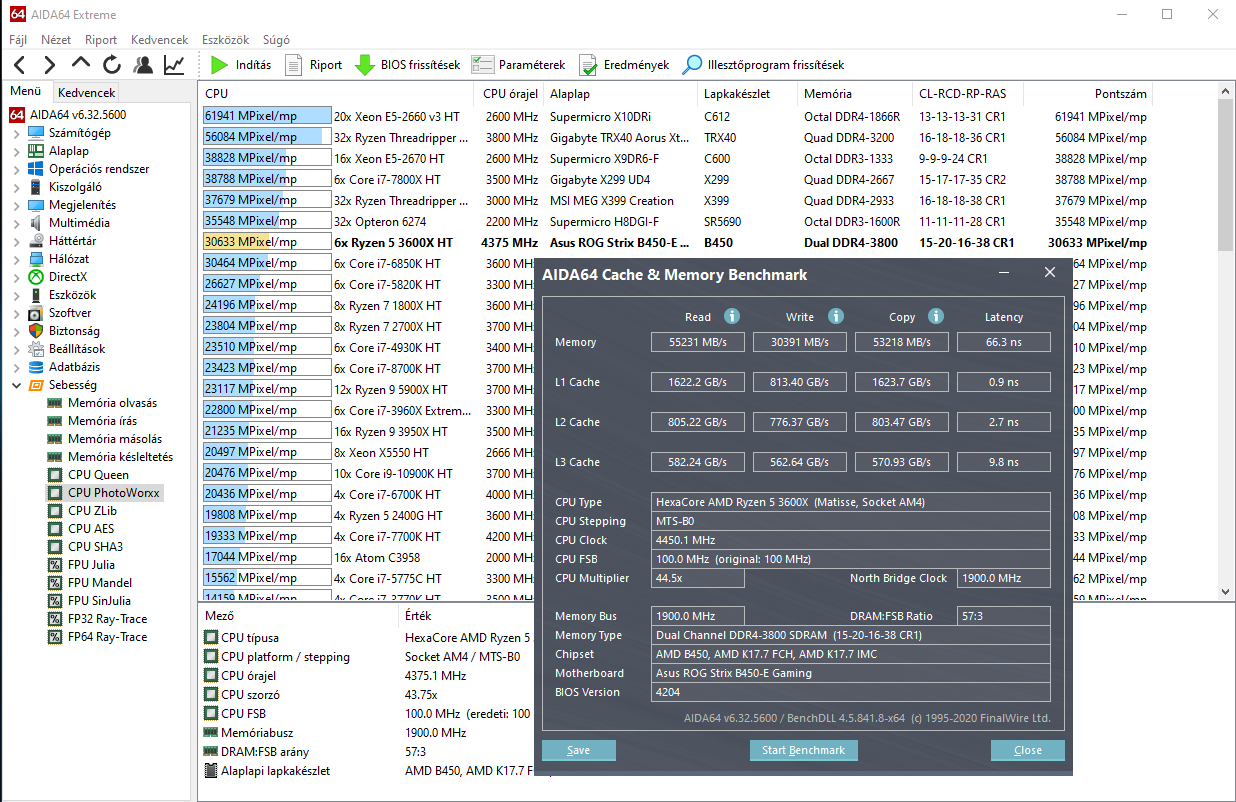
Task: Open the graph chart toolbar icon
Action: point(174,65)
